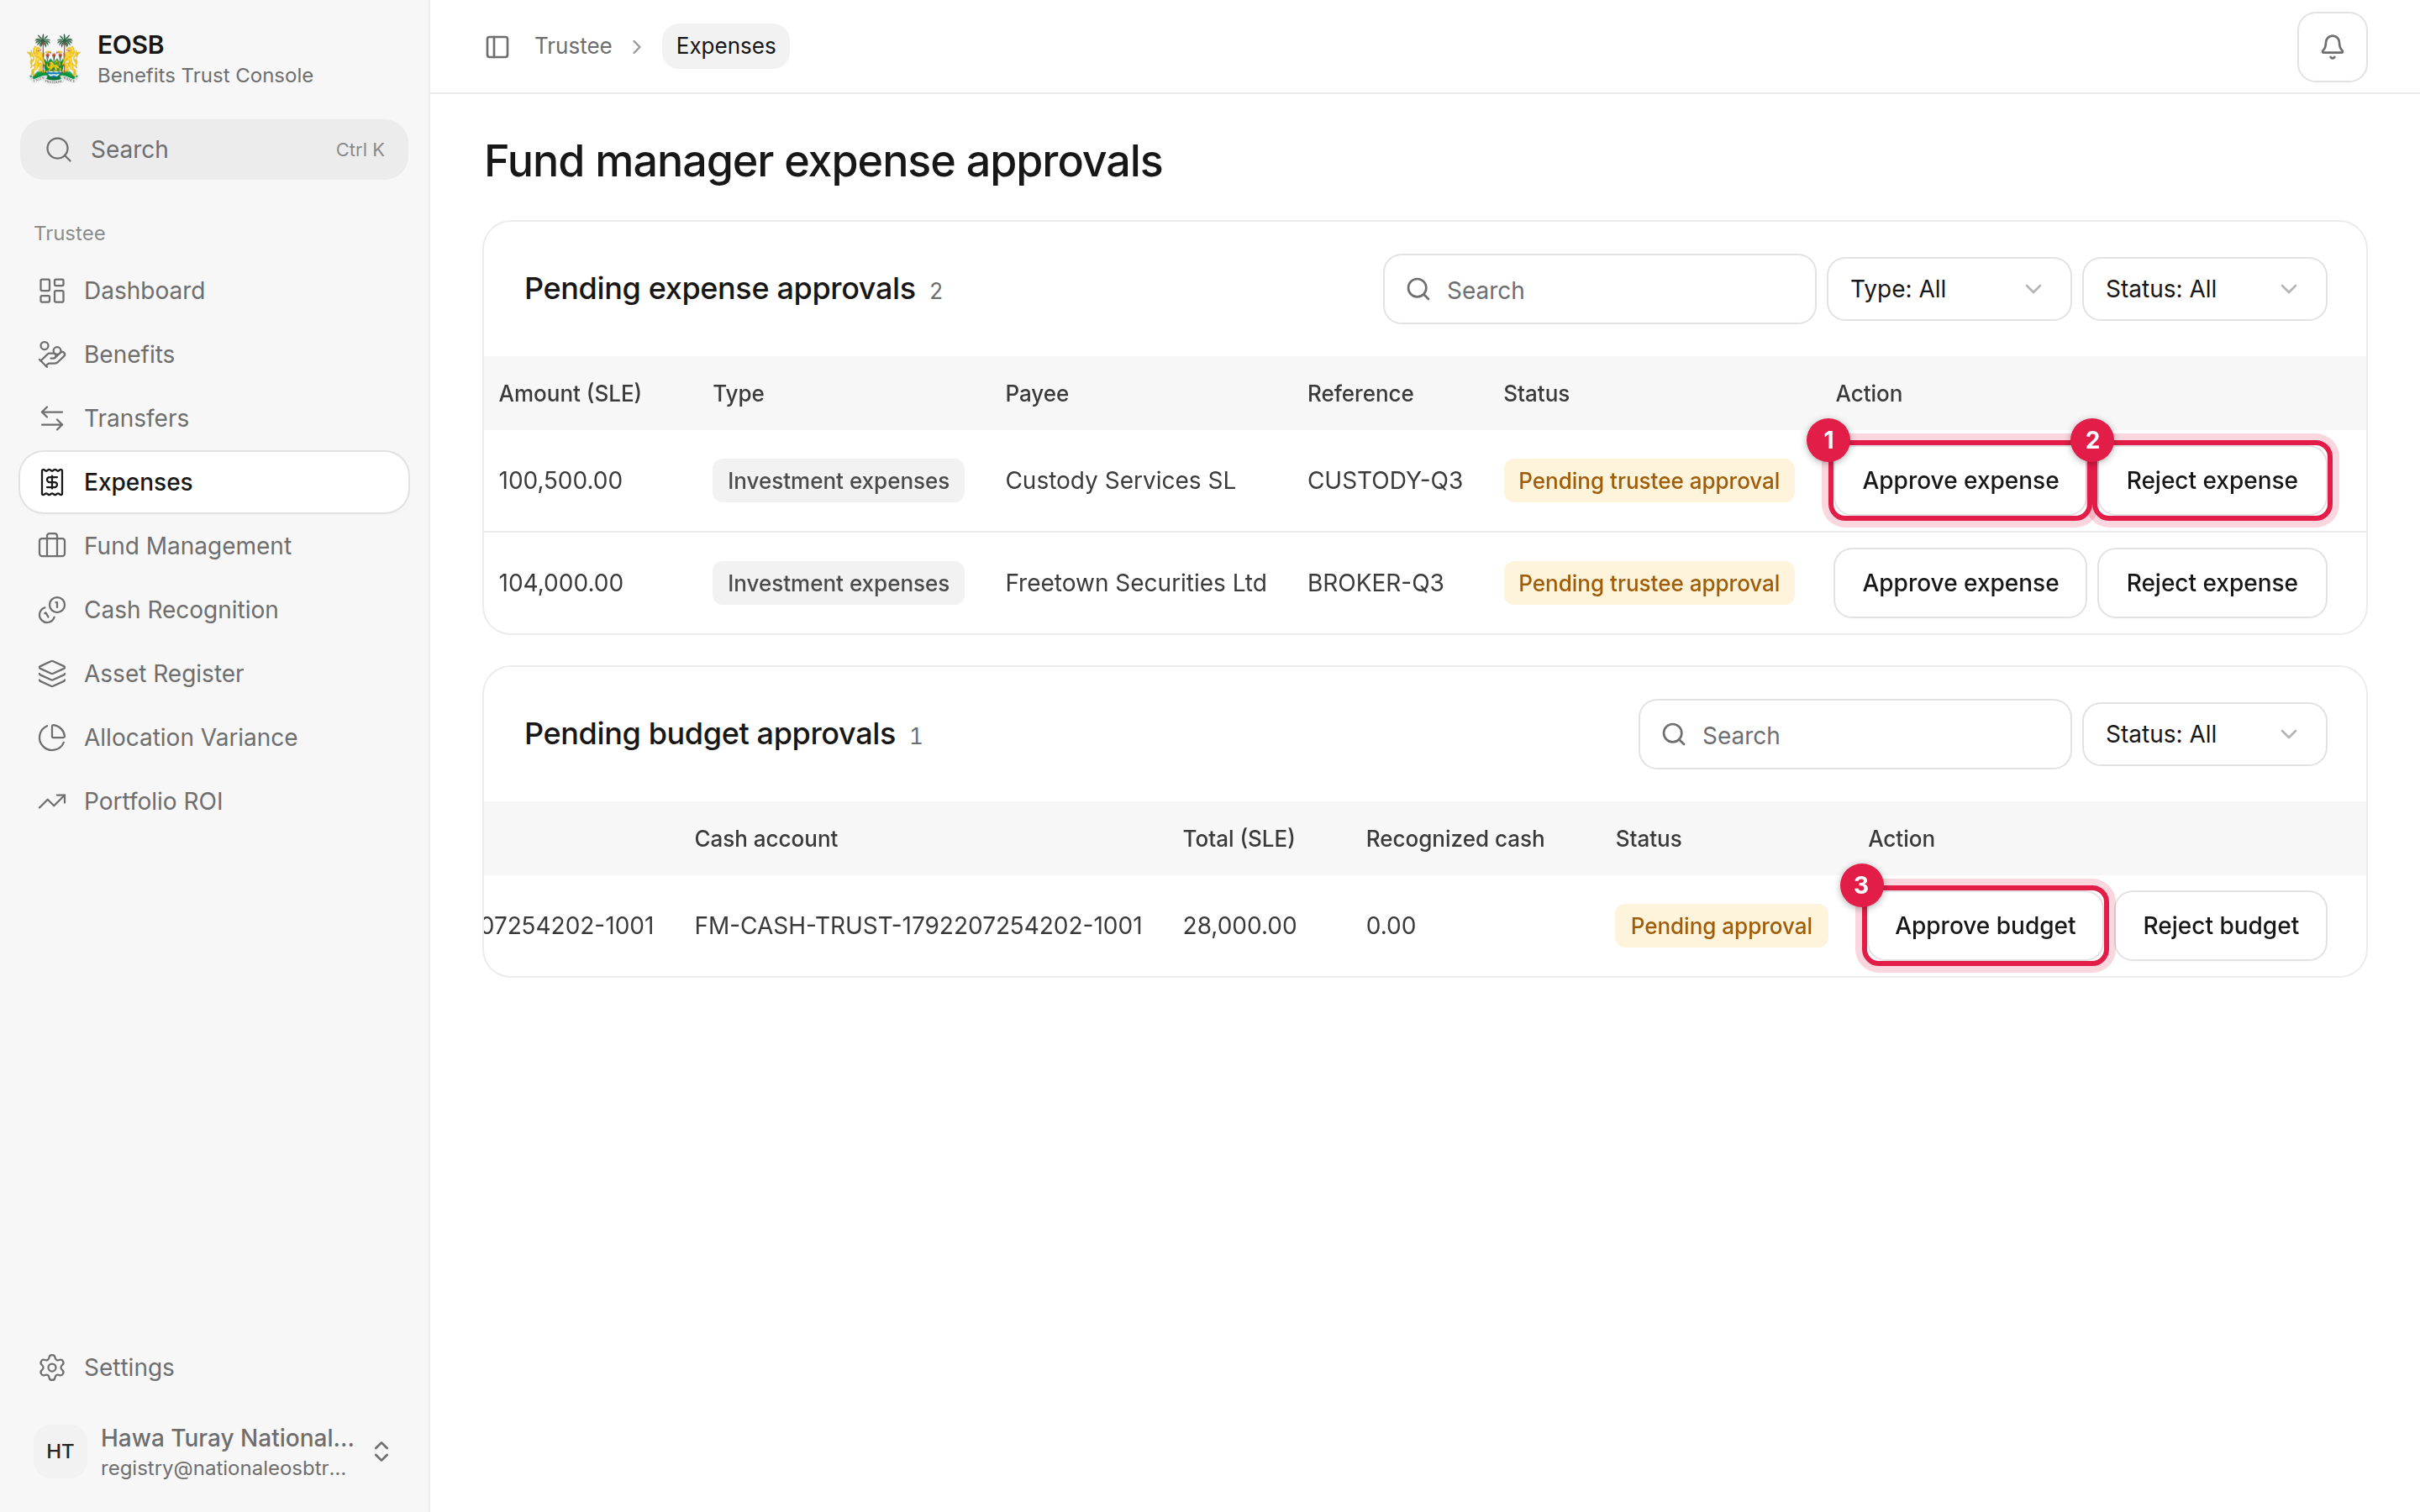
Task: Click the Allocation Variance pie icon
Action: pyautogui.click(x=52, y=738)
